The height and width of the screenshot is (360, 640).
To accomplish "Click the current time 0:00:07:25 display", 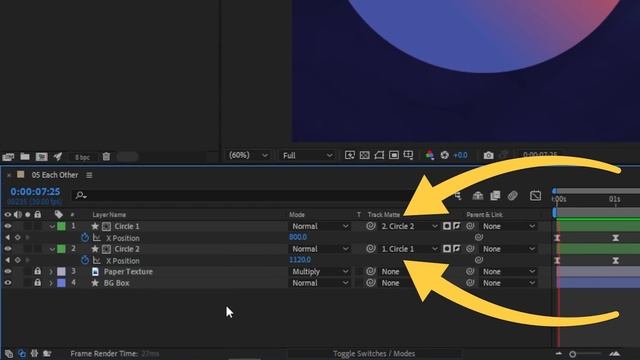I will pos(35,191).
